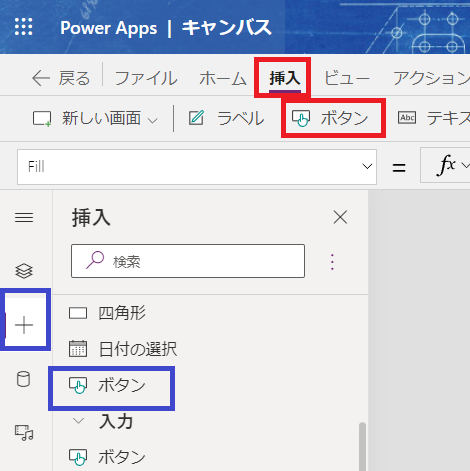Select 日付の選択 in the insert list

pos(123,349)
